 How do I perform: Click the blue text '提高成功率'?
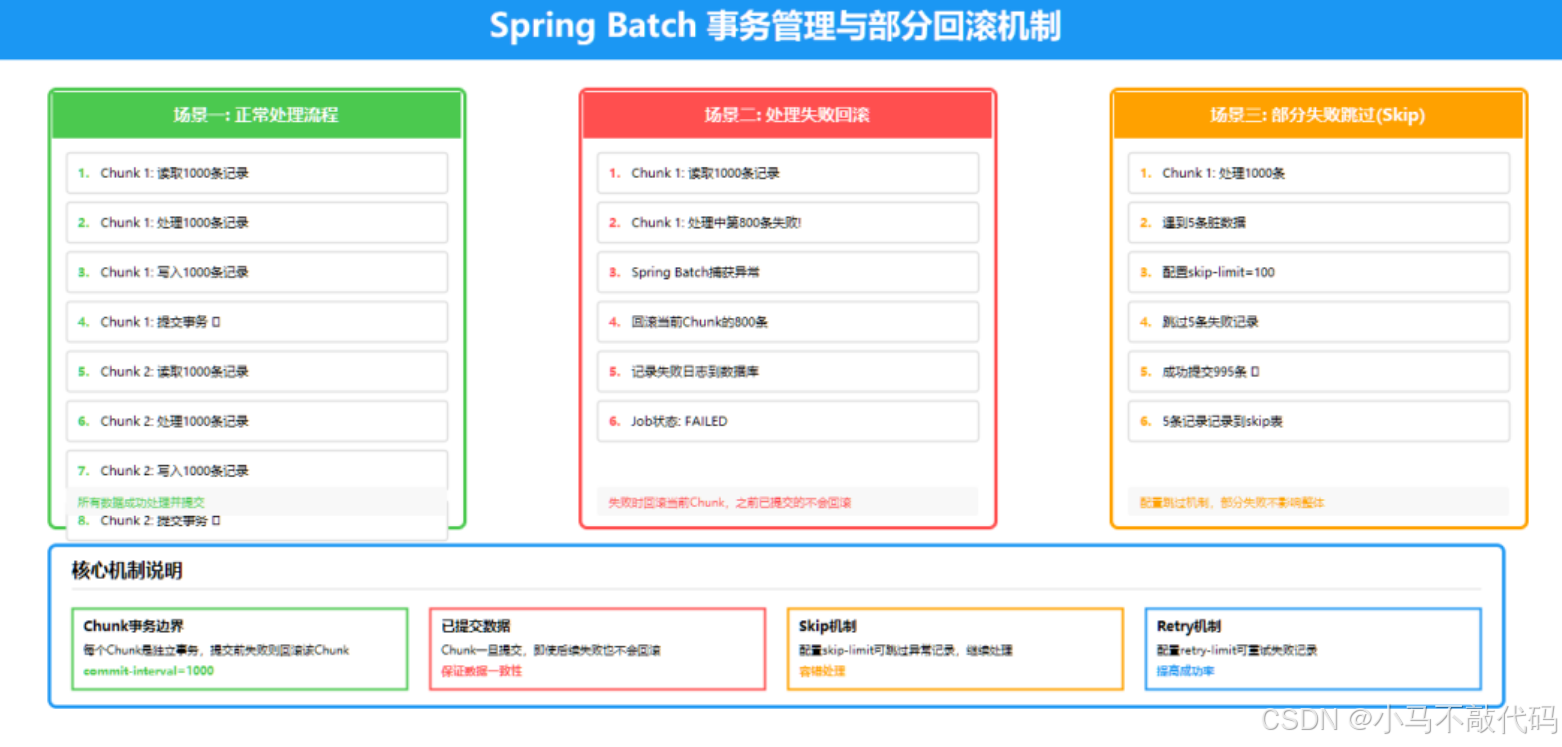click(1186, 671)
